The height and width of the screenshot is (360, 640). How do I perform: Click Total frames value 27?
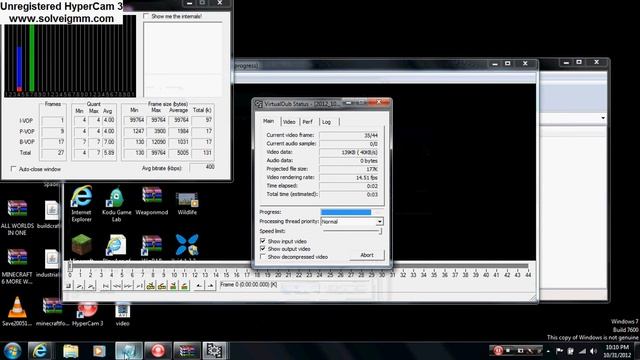coord(53,153)
